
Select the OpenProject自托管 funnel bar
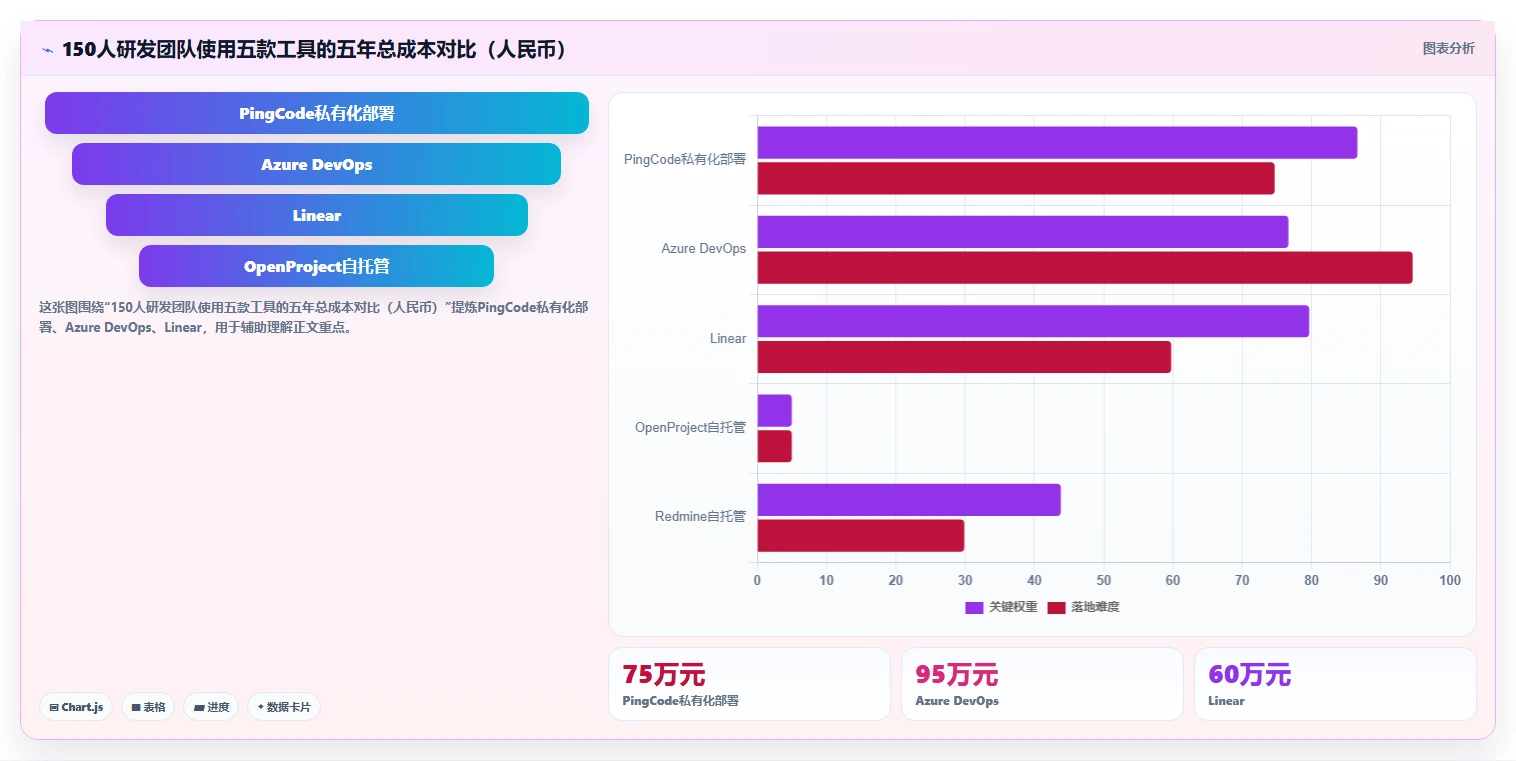click(x=316, y=266)
